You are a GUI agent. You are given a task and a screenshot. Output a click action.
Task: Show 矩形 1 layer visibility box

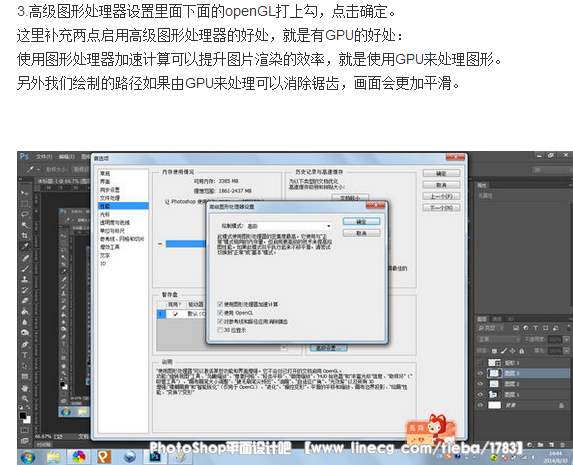(480, 362)
